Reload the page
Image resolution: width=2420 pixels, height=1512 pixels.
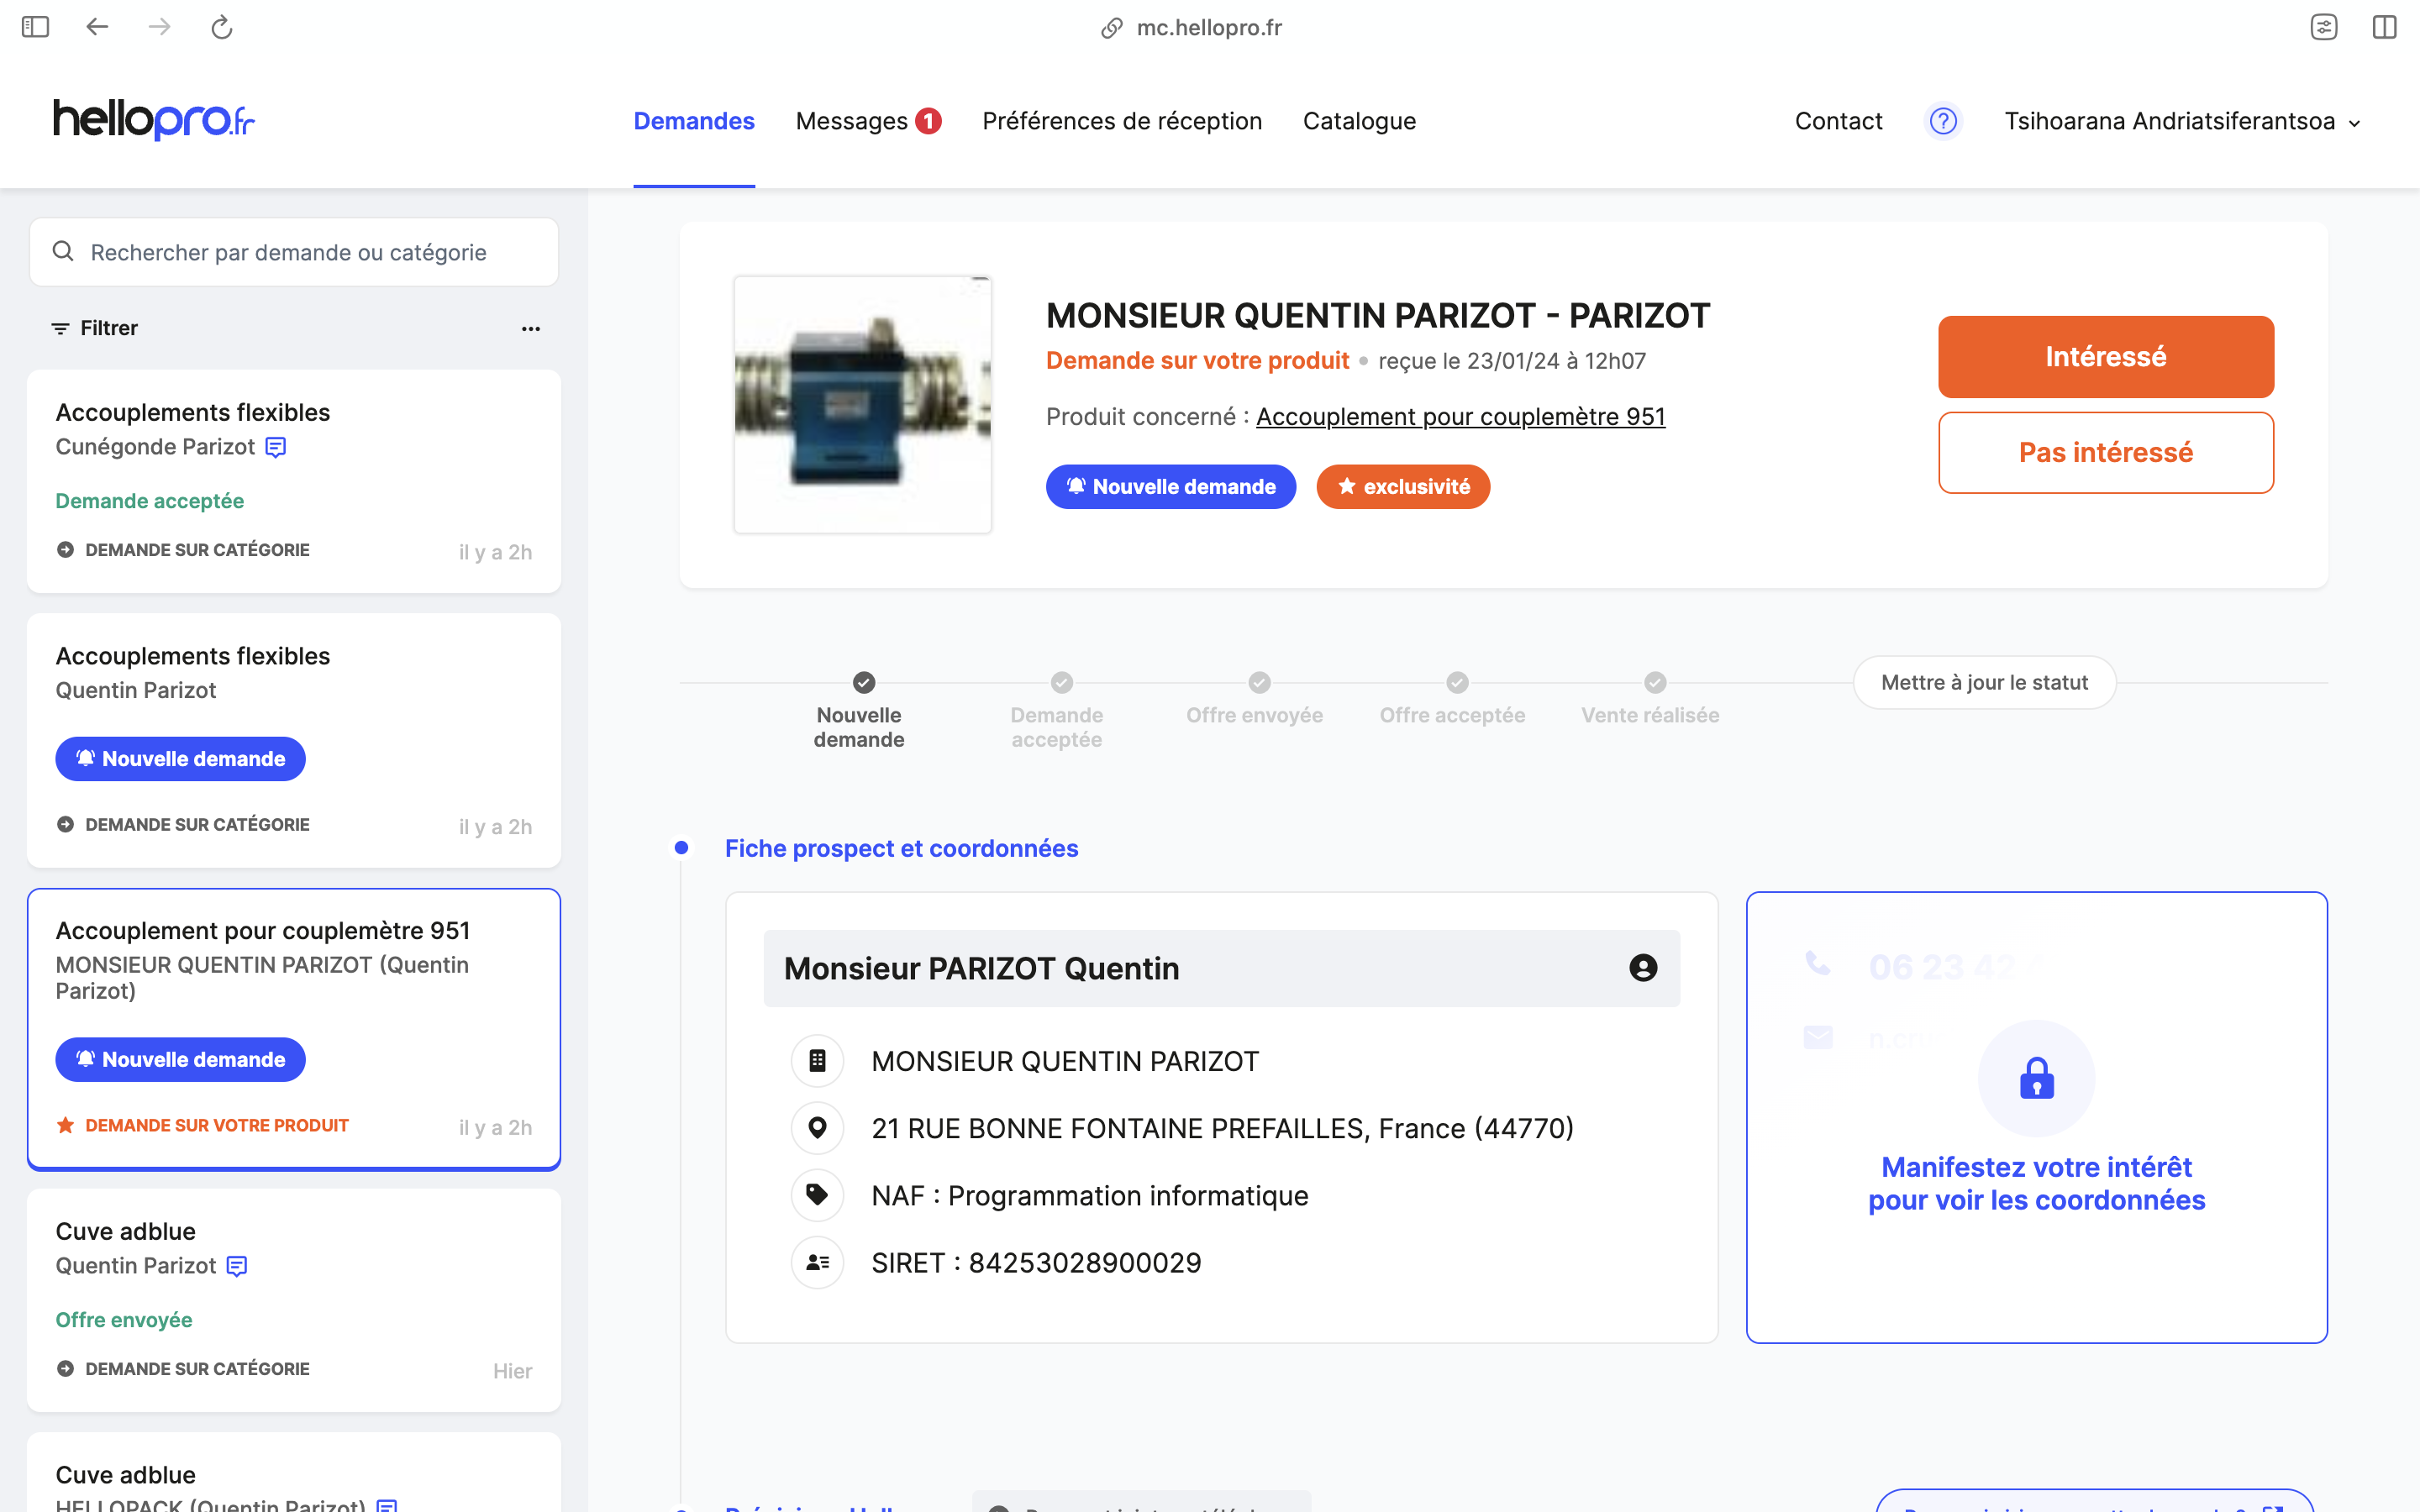[222, 27]
